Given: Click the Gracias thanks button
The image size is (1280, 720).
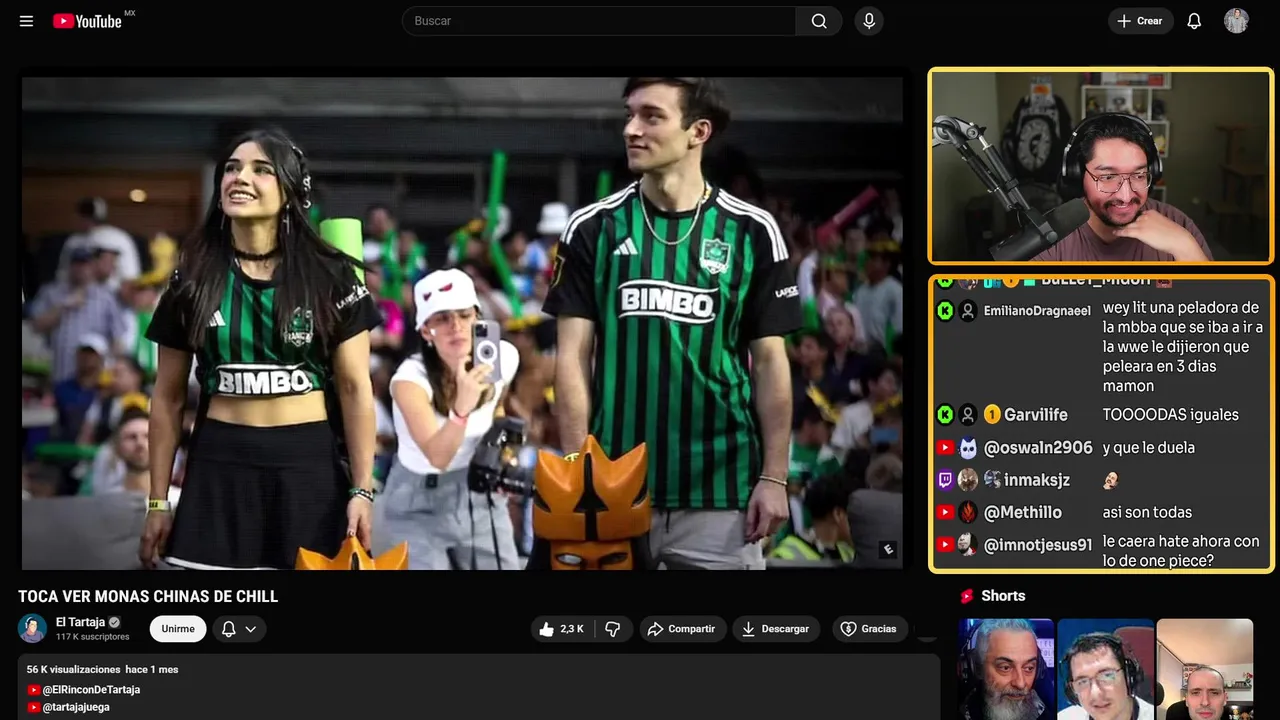Looking at the screenshot, I should click(868, 629).
